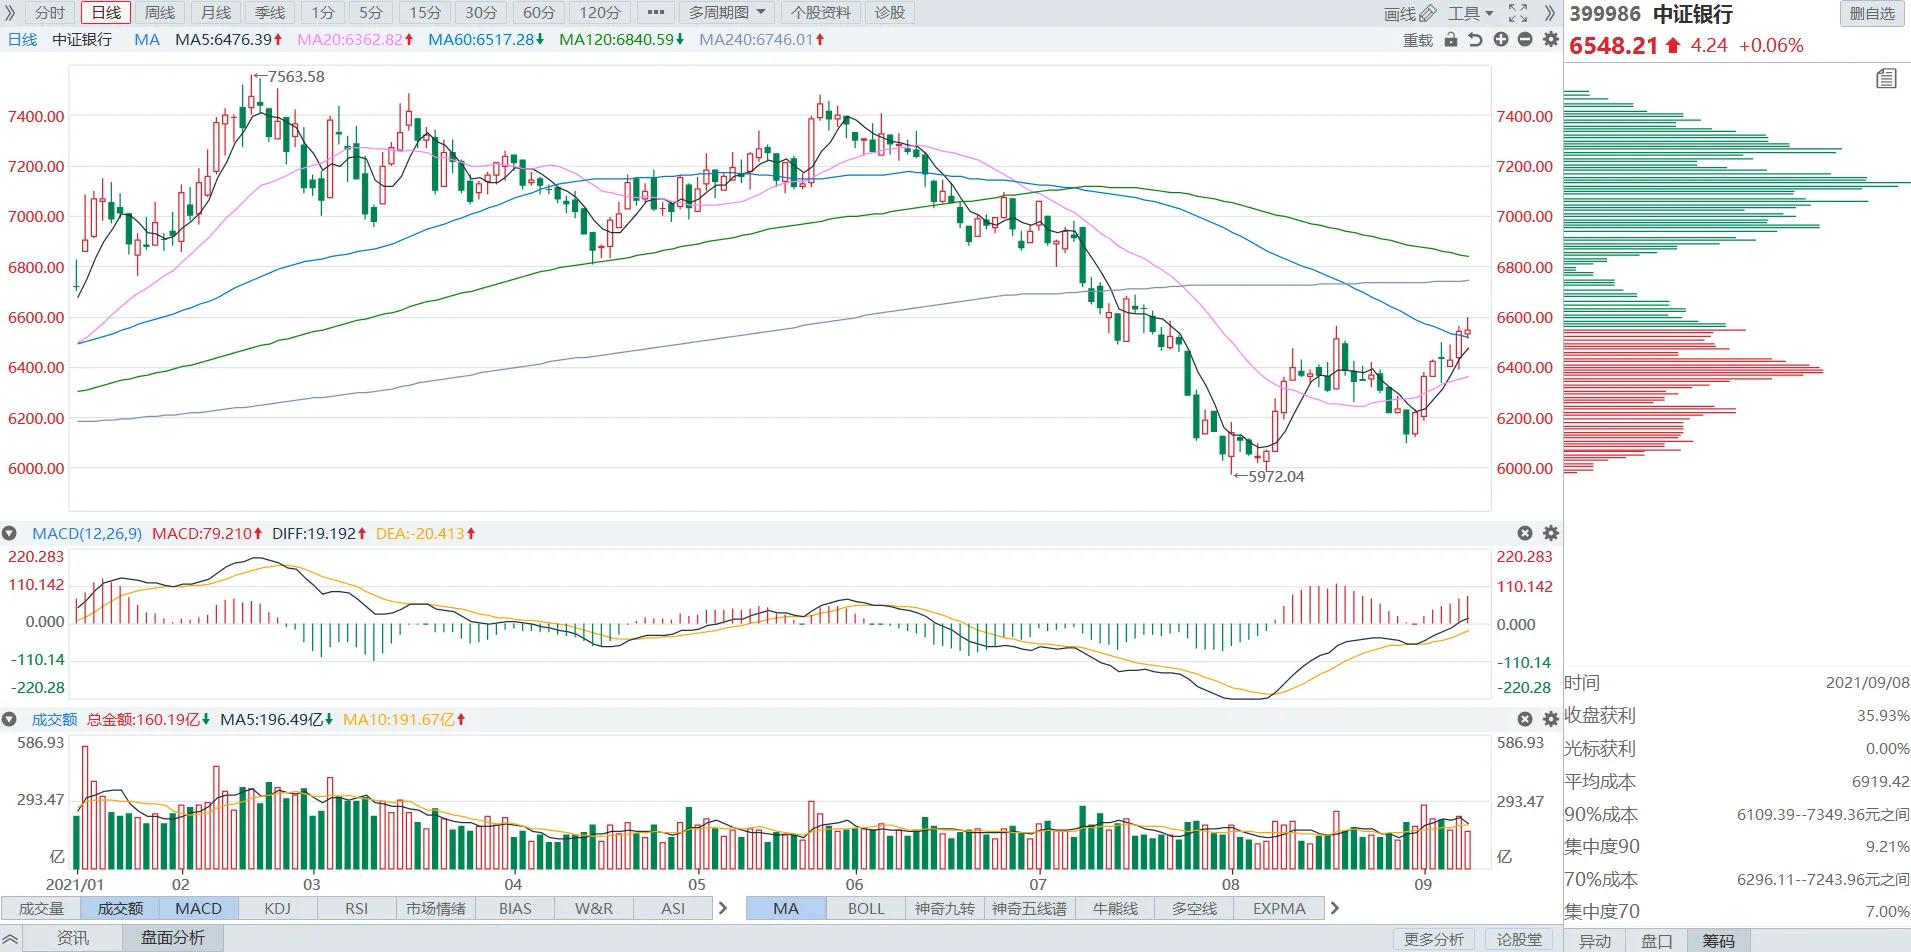Image resolution: width=1911 pixels, height=952 pixels.
Task: Expand the left sidebar at top-left chevron
Action: 10,13
